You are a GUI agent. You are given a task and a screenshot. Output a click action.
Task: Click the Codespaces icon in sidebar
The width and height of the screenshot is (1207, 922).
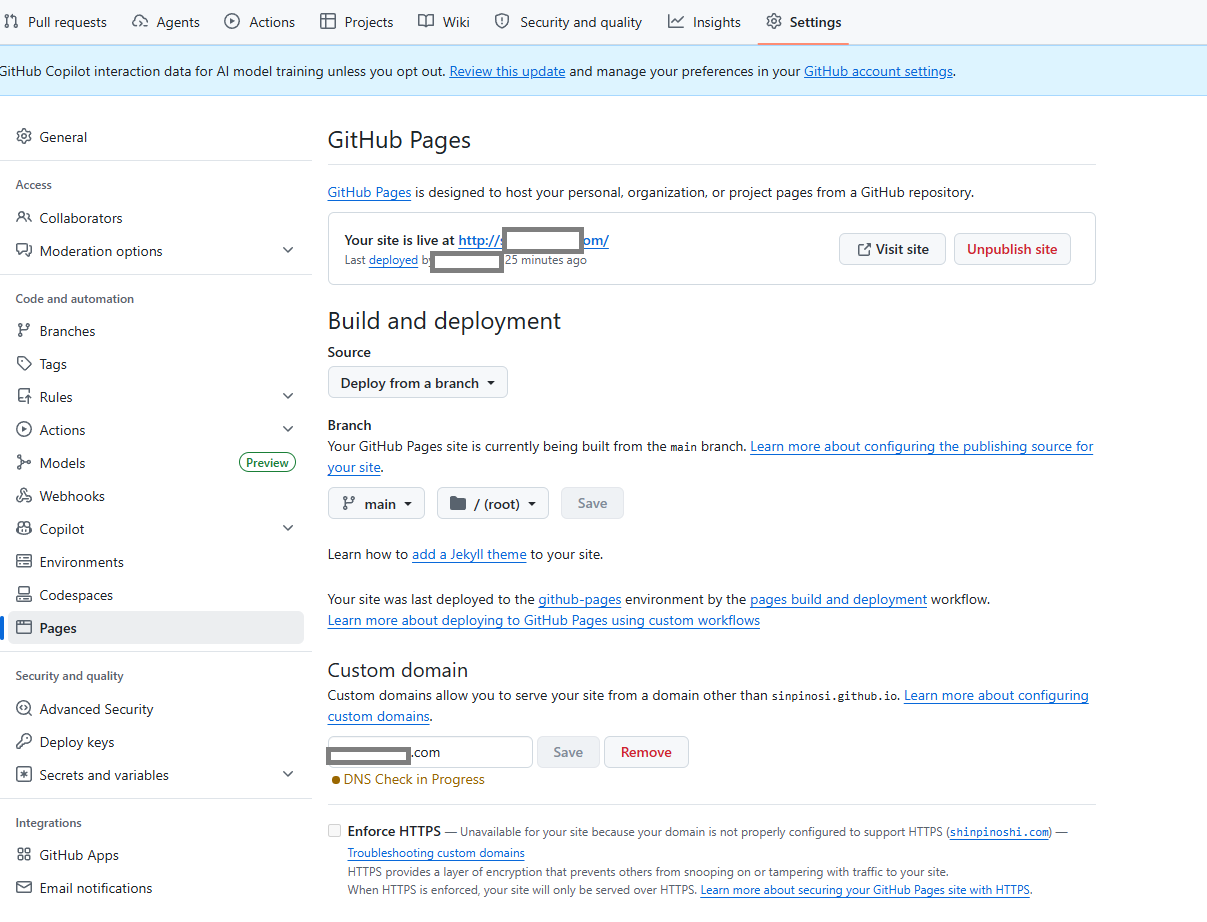(x=24, y=595)
